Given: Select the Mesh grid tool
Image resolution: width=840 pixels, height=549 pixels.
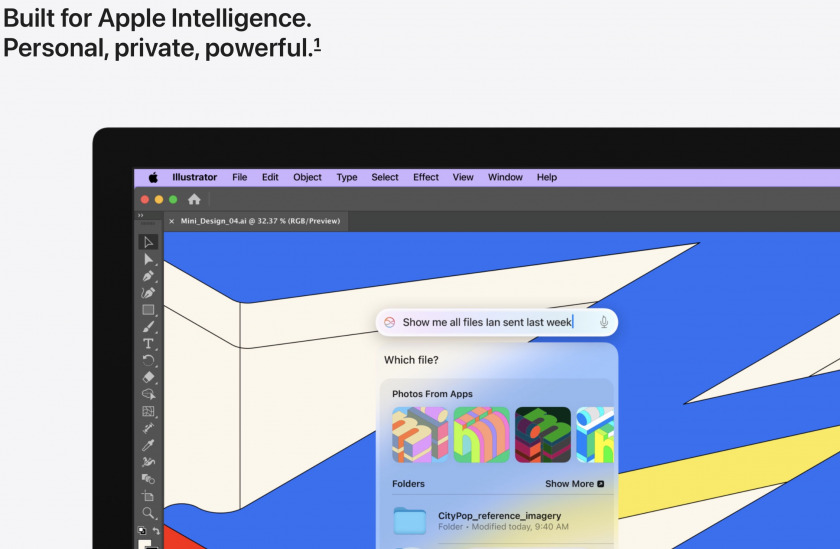Looking at the screenshot, I should (148, 411).
